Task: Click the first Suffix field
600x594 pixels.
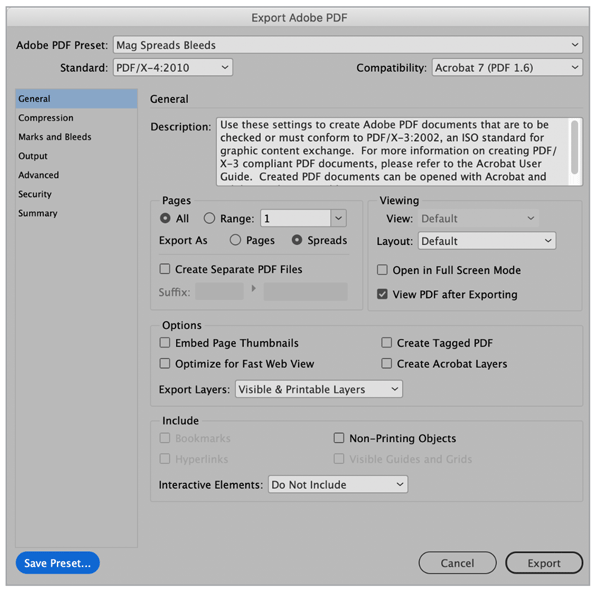Action: (x=219, y=292)
